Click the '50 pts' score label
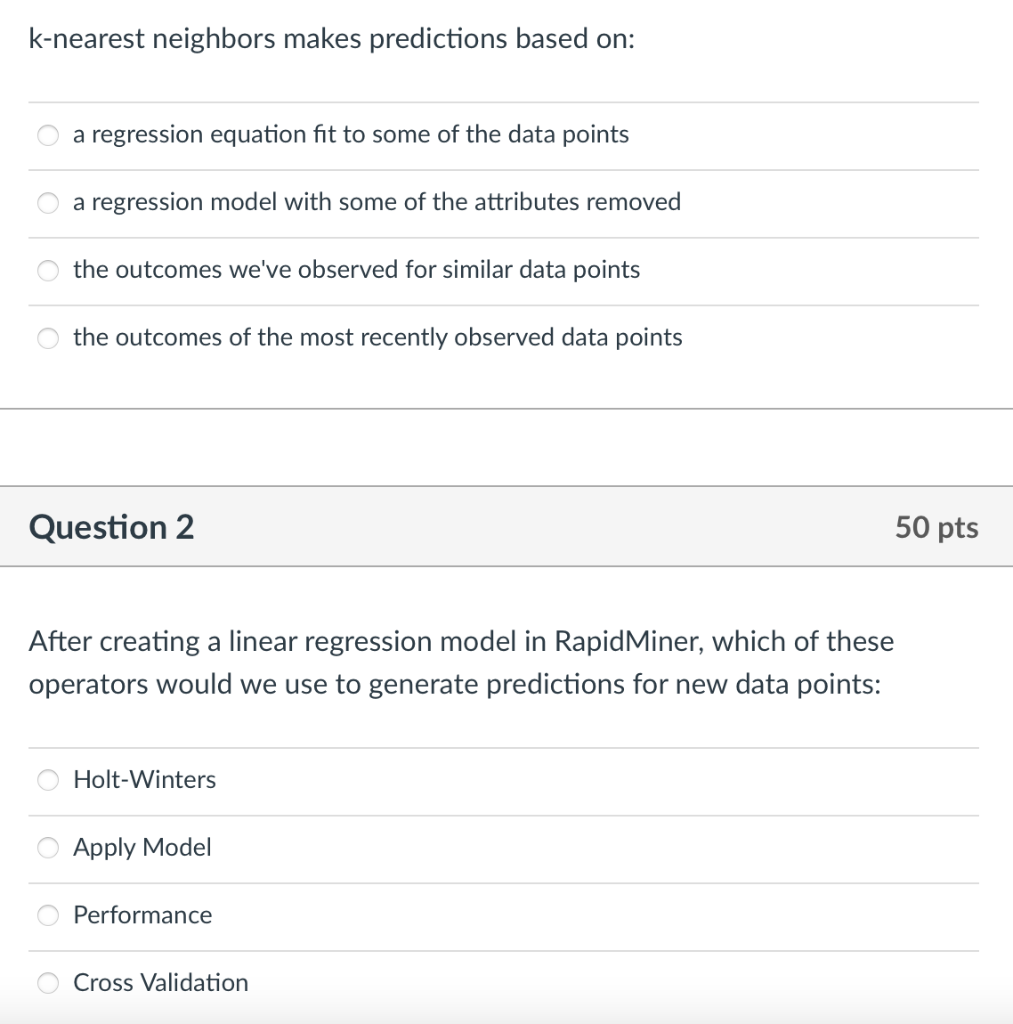 (937, 528)
